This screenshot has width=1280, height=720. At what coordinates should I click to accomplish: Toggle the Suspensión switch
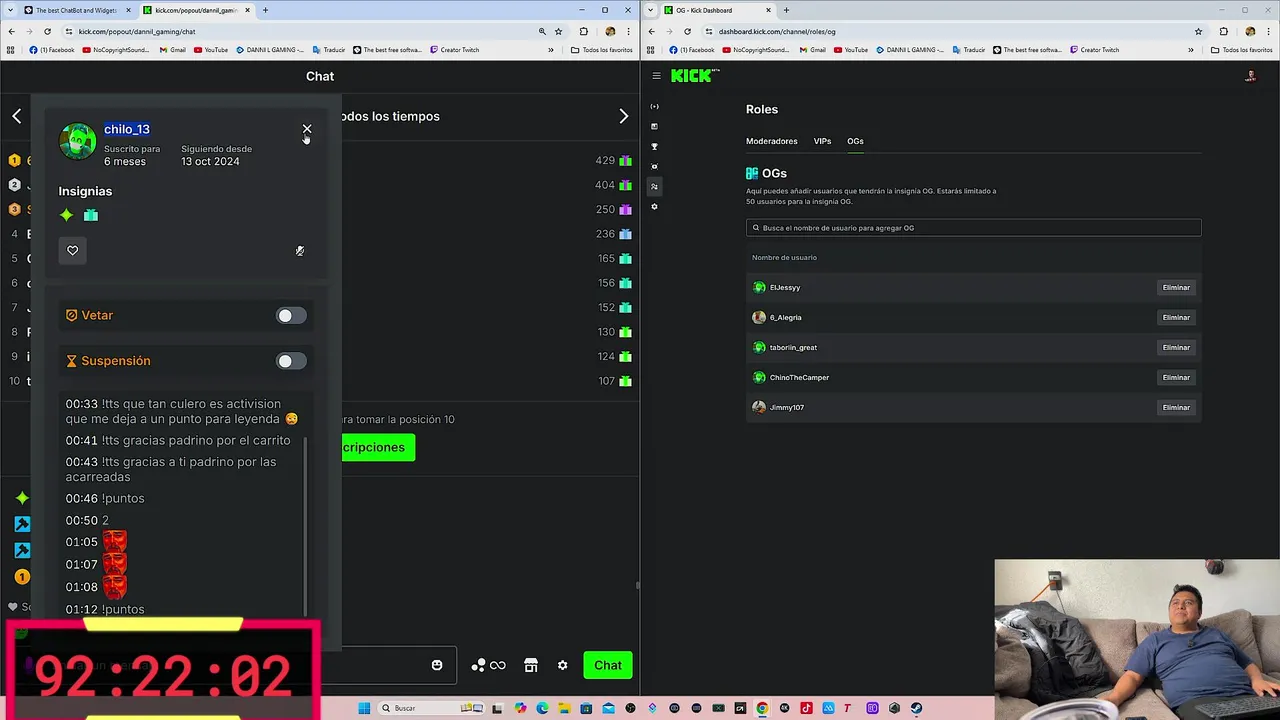[x=291, y=361]
